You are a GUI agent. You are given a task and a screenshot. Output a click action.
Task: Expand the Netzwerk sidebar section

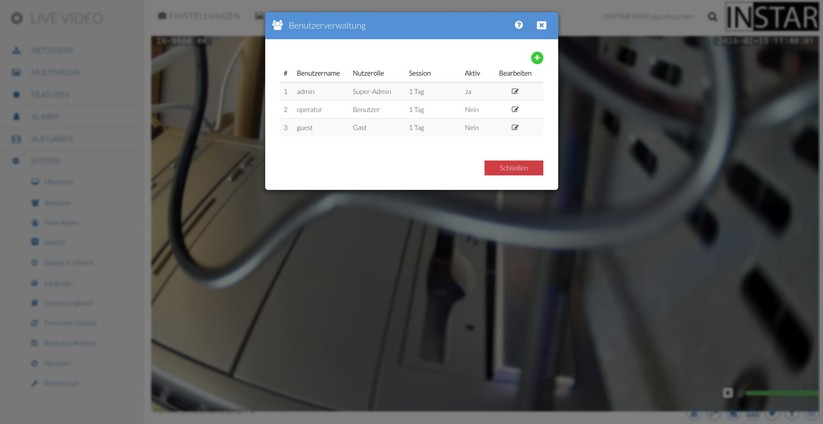click(50, 50)
